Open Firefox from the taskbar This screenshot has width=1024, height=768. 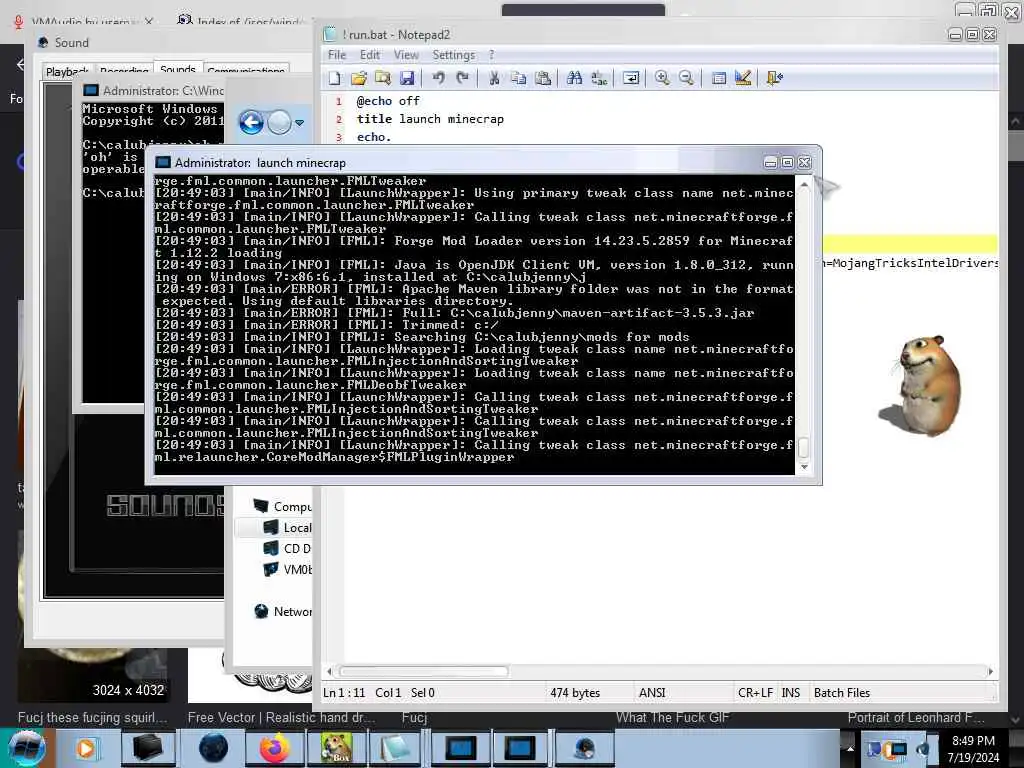tap(275, 748)
